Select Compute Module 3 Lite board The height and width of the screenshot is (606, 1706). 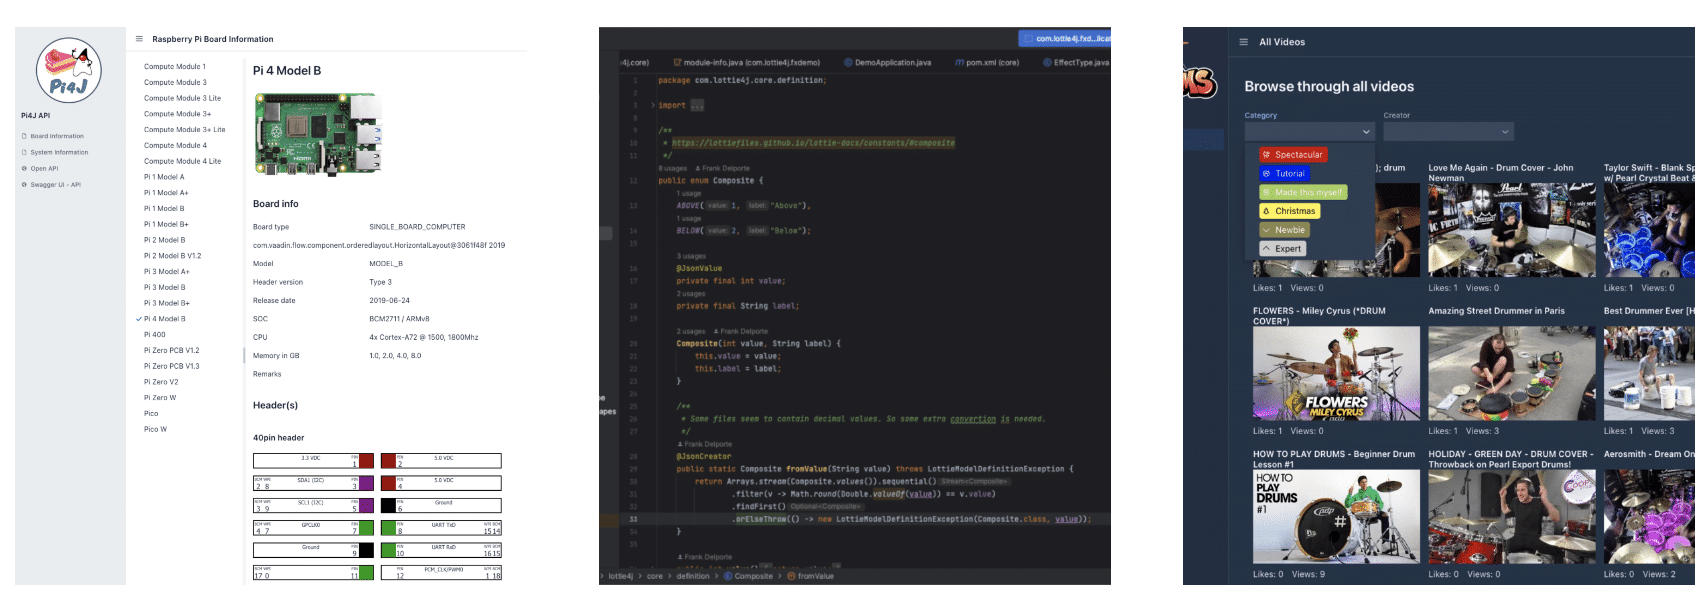coord(182,98)
